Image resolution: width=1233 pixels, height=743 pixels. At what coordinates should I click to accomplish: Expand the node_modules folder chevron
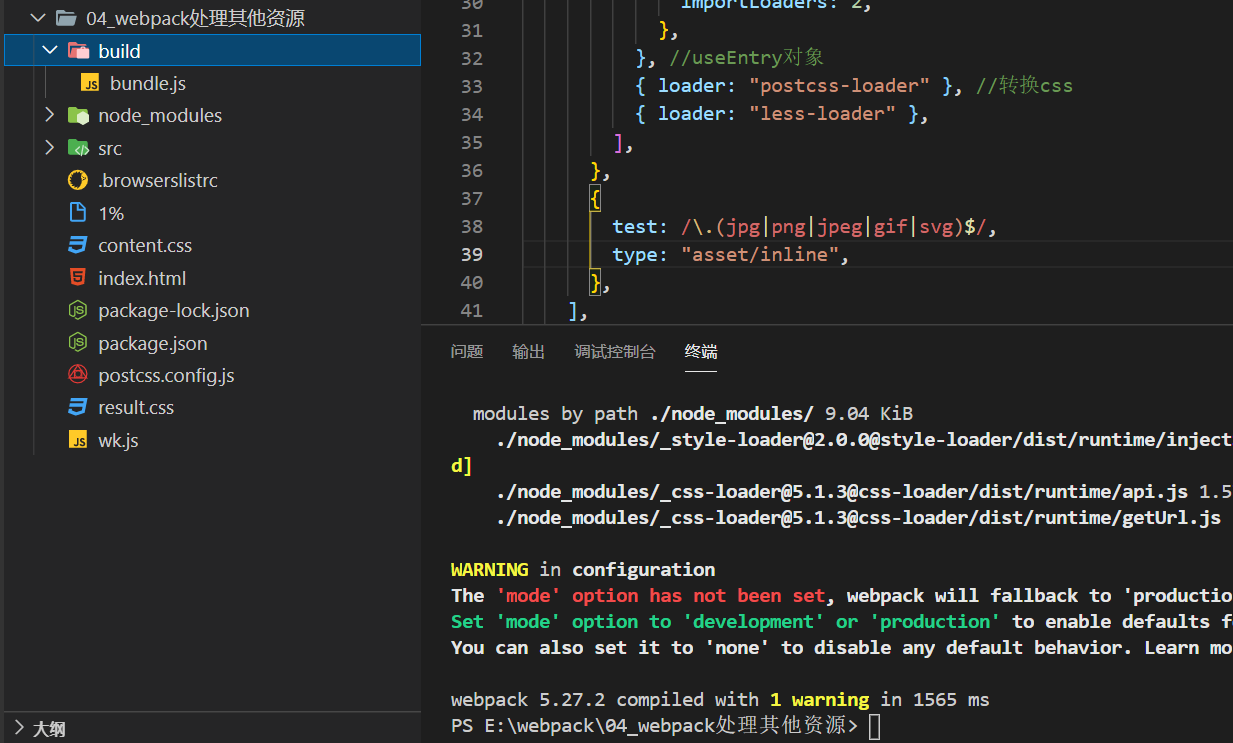[x=50, y=115]
